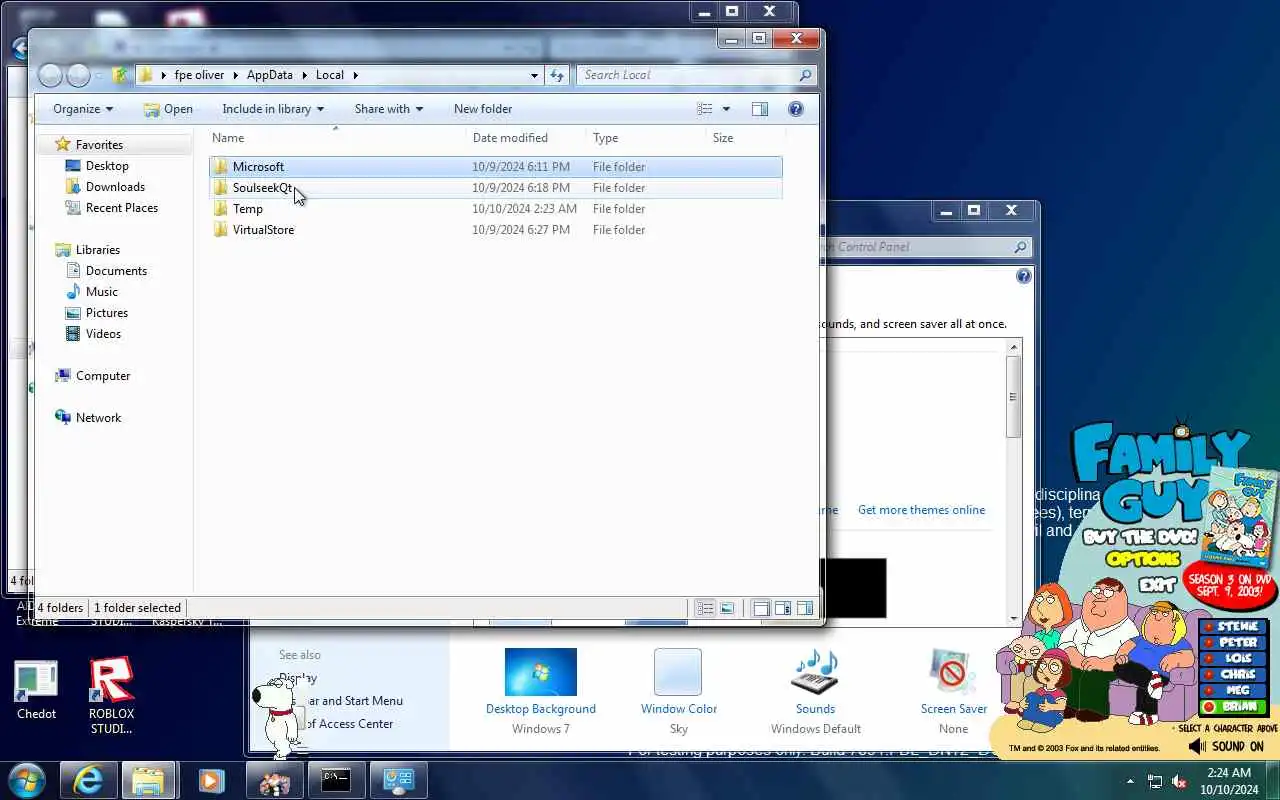Switch to Personalization Control Panel taskbar button
This screenshot has width=1280, height=800.
point(398,780)
